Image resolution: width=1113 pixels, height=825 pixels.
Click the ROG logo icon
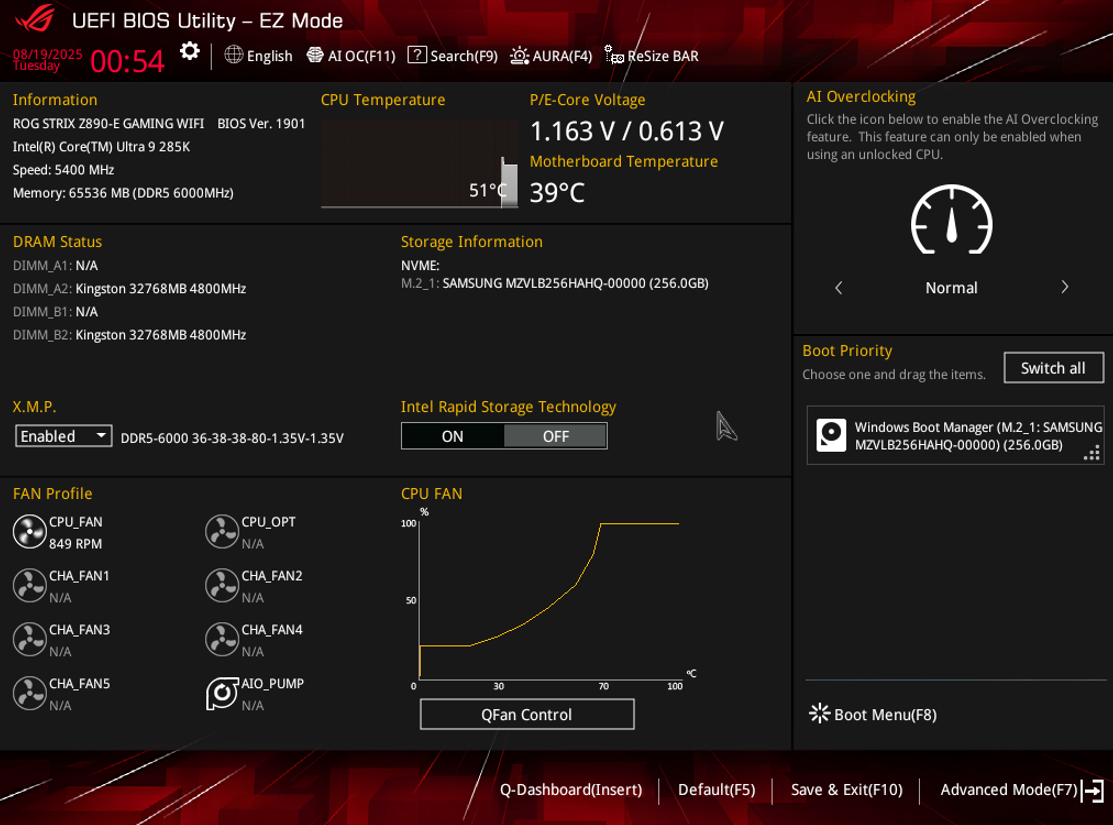34,18
